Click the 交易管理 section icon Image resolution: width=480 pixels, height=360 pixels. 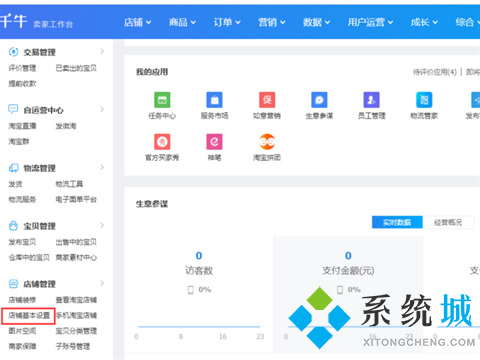[13, 52]
